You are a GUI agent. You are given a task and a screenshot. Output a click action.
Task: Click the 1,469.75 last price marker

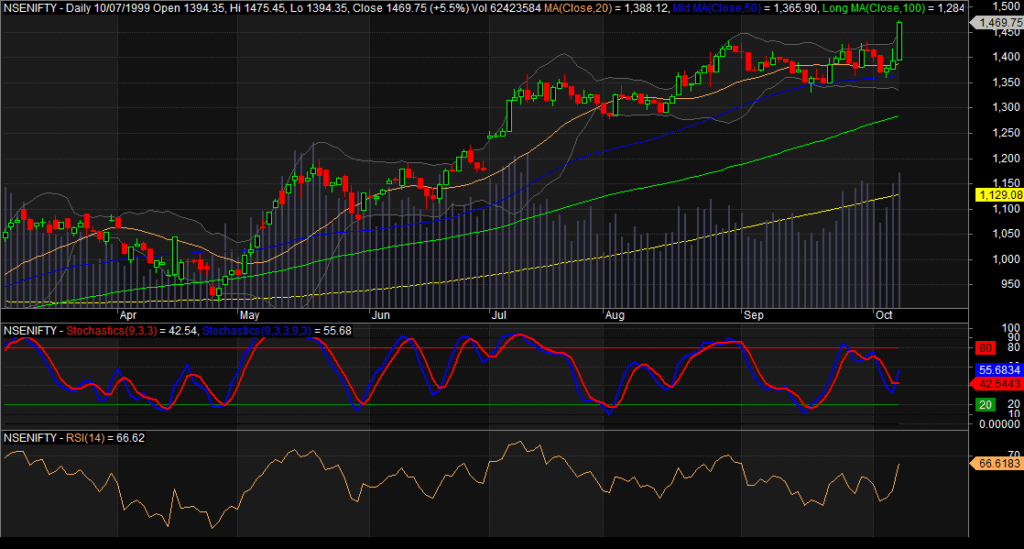tap(998, 23)
